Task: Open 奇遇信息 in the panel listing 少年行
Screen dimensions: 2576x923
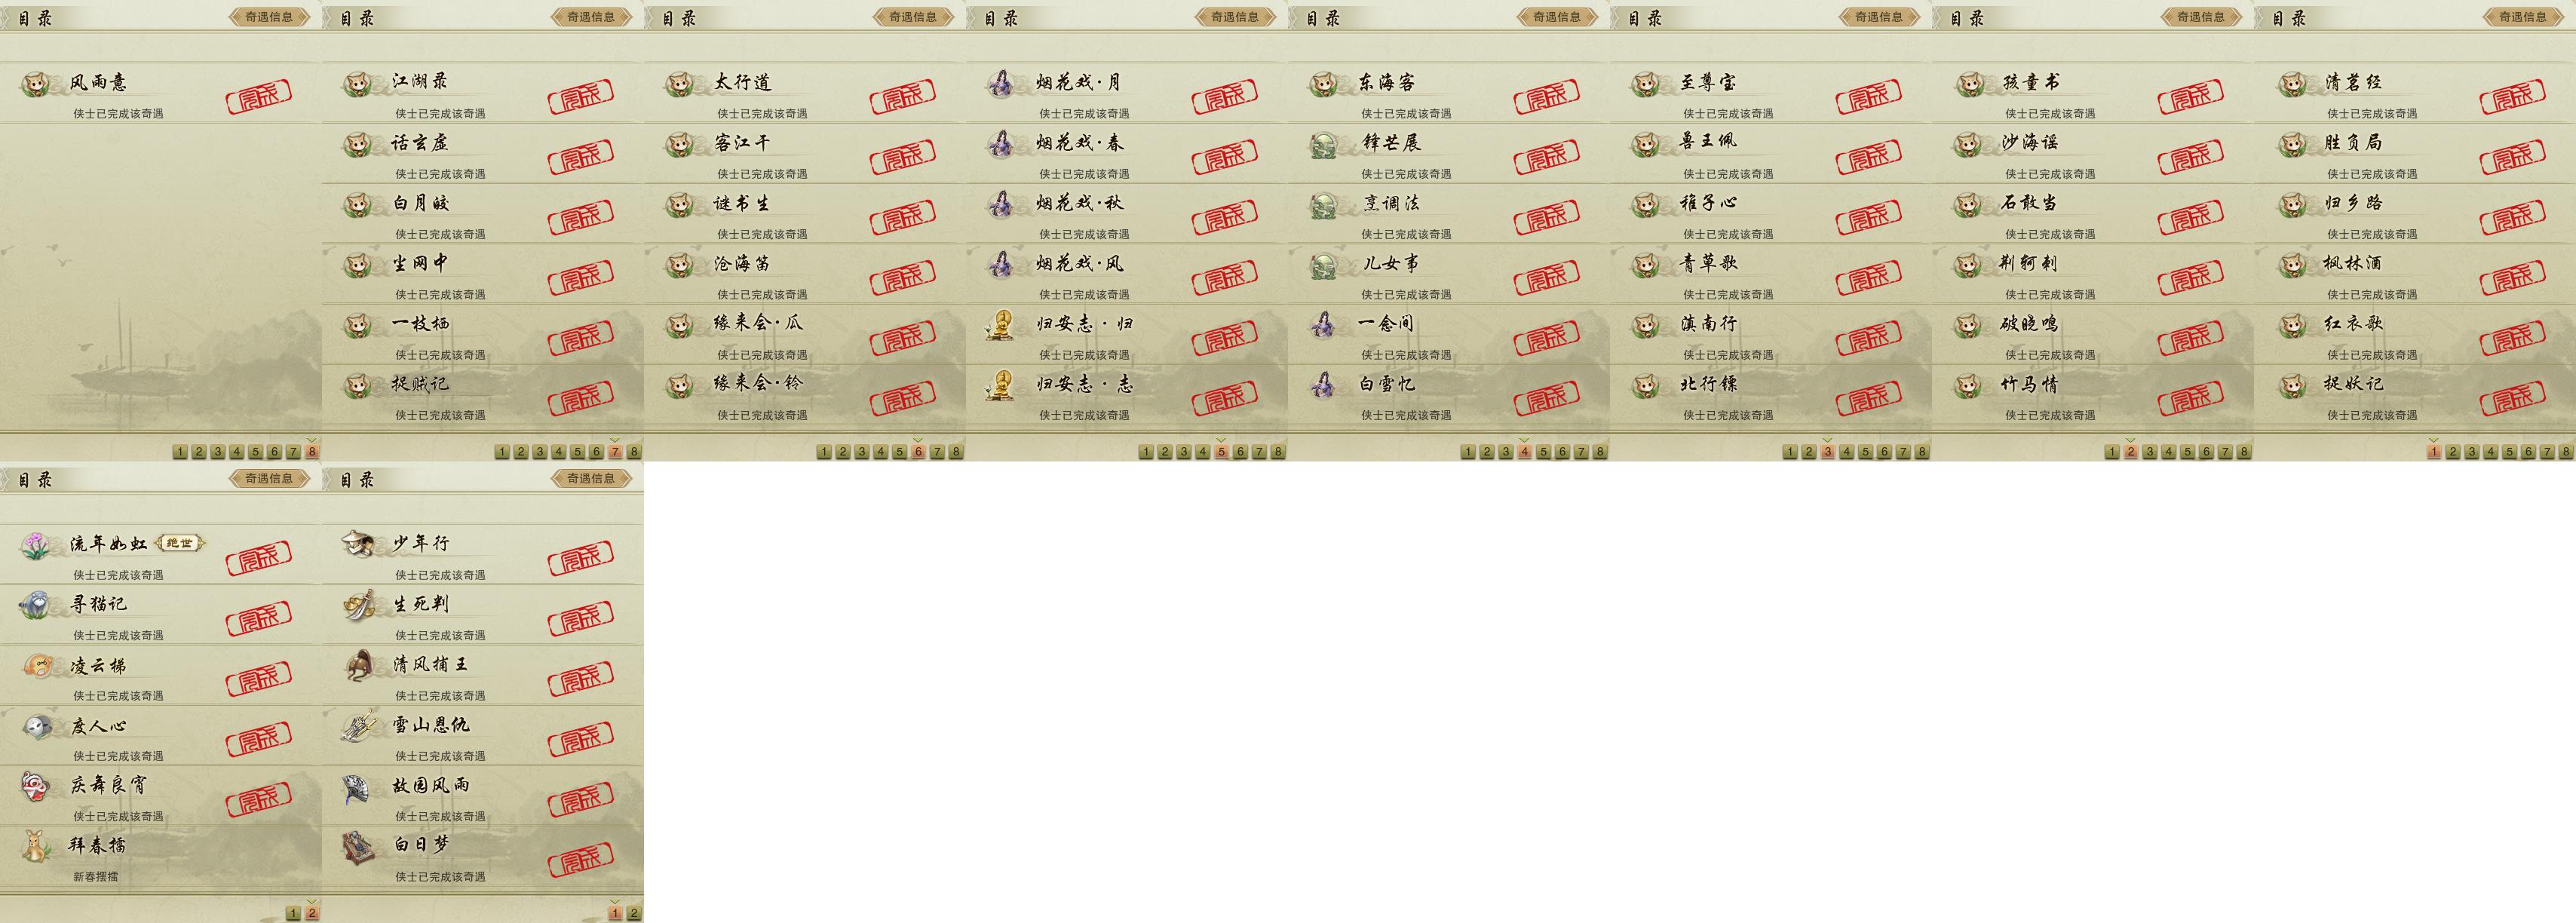Action: coord(591,478)
